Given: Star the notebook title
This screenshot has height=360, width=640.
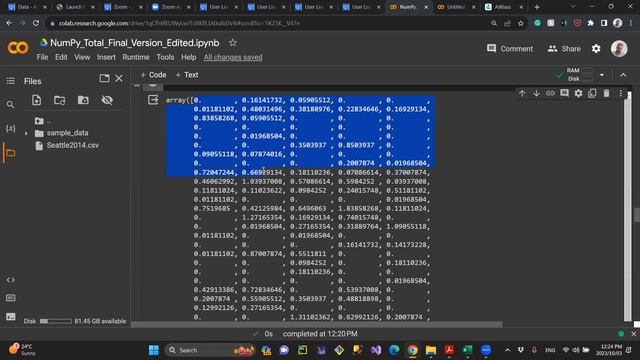Looking at the screenshot, I should pos(233,43).
